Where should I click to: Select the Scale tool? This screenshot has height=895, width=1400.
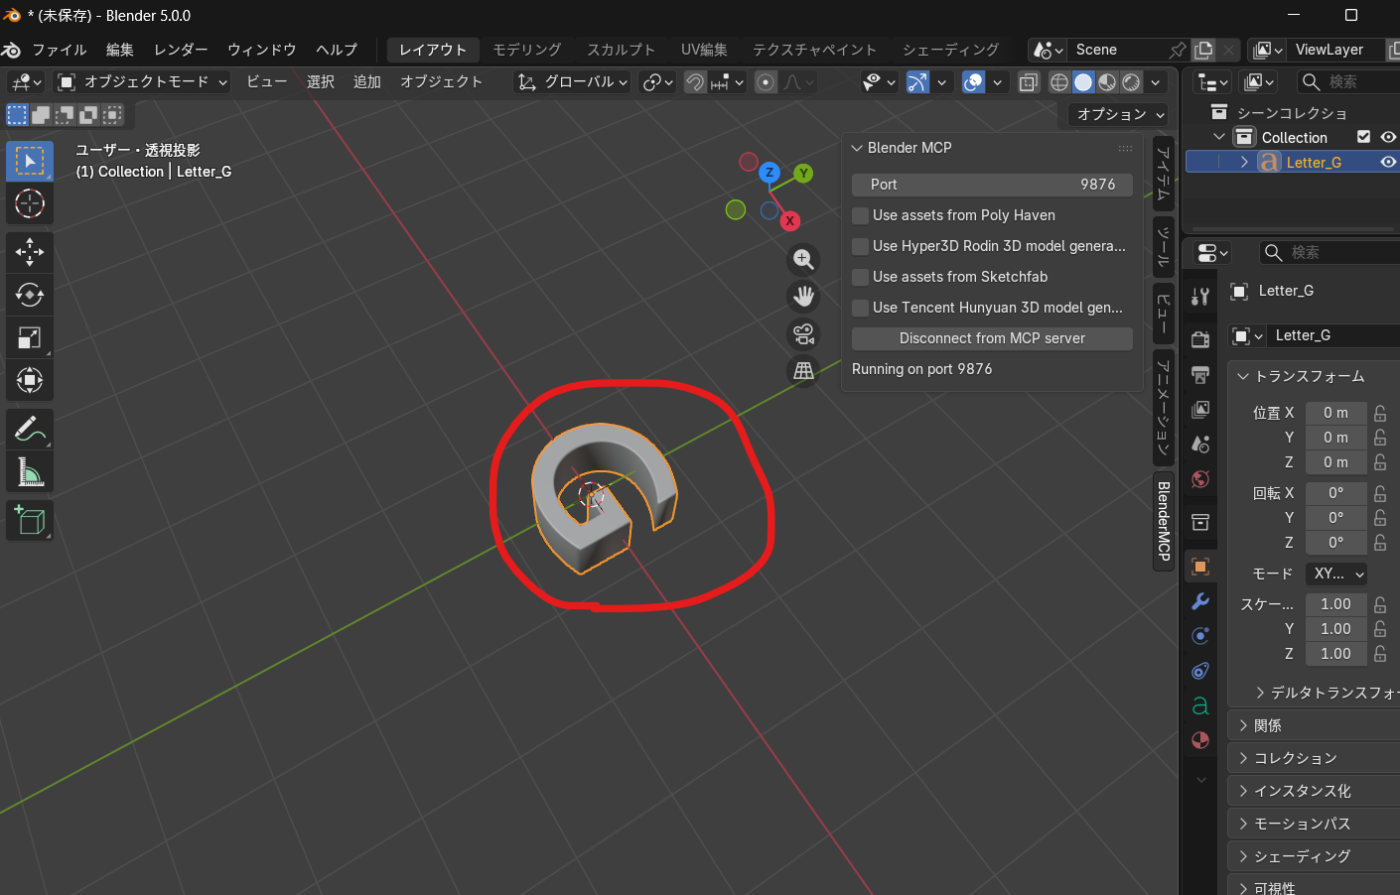point(29,338)
